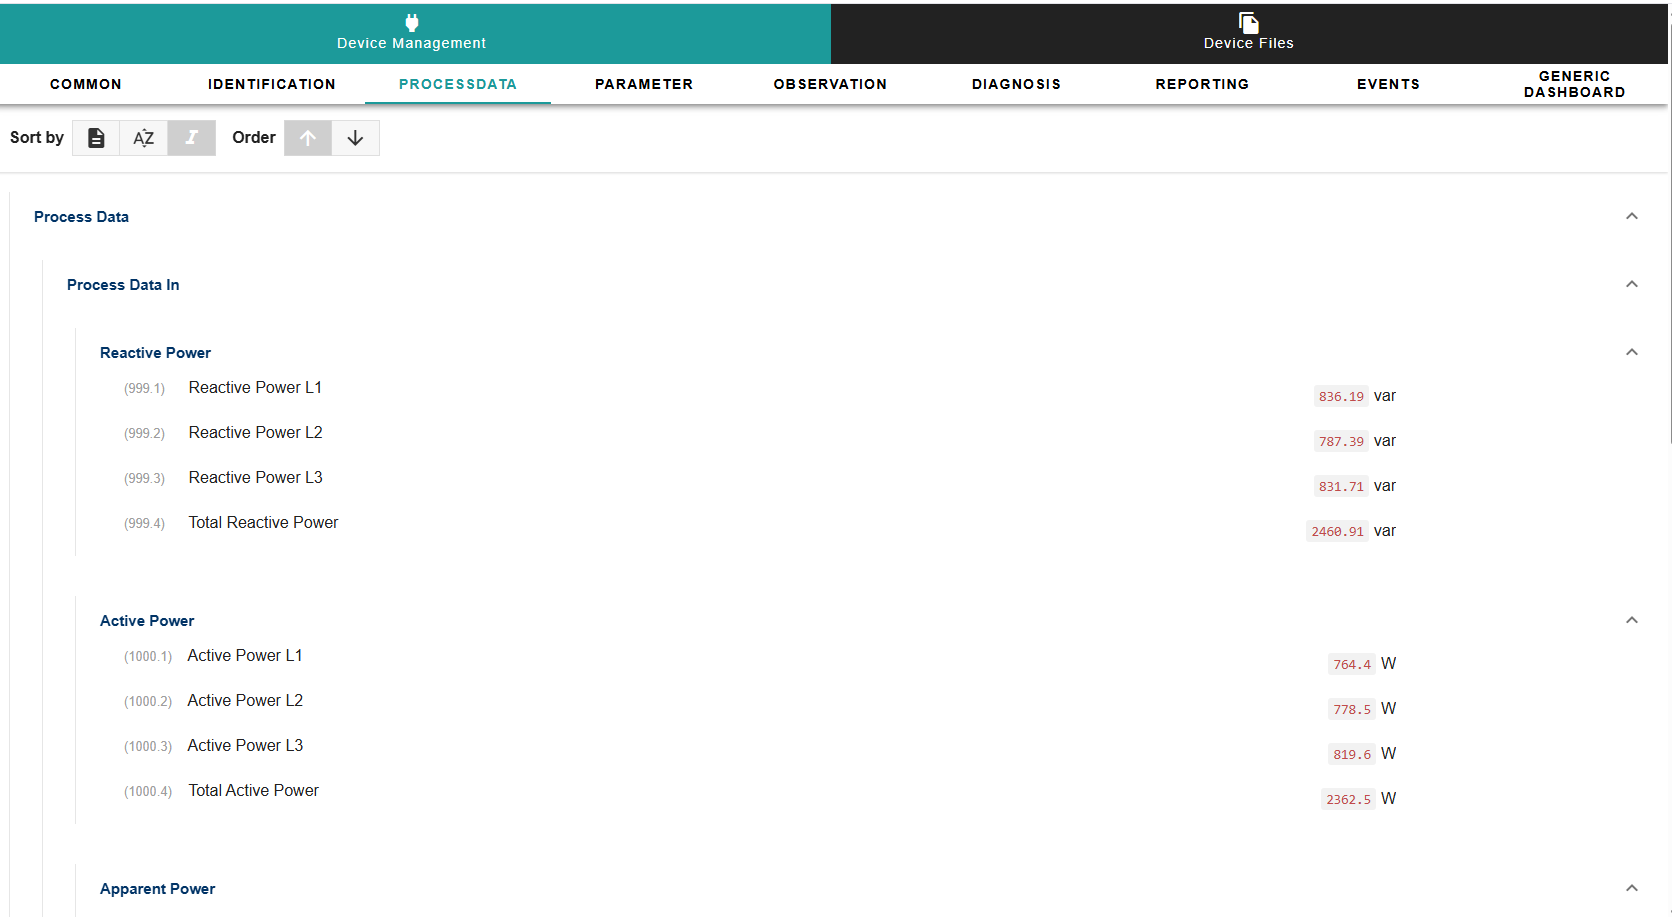Collapse the Process Data In group
Screen dimensions: 1672x917
point(1631,284)
